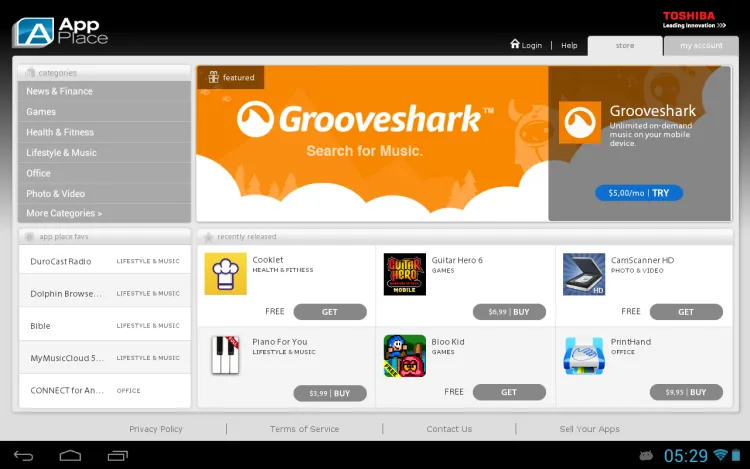Open the Sell Your Apps link
The height and width of the screenshot is (469, 750).
589,429
